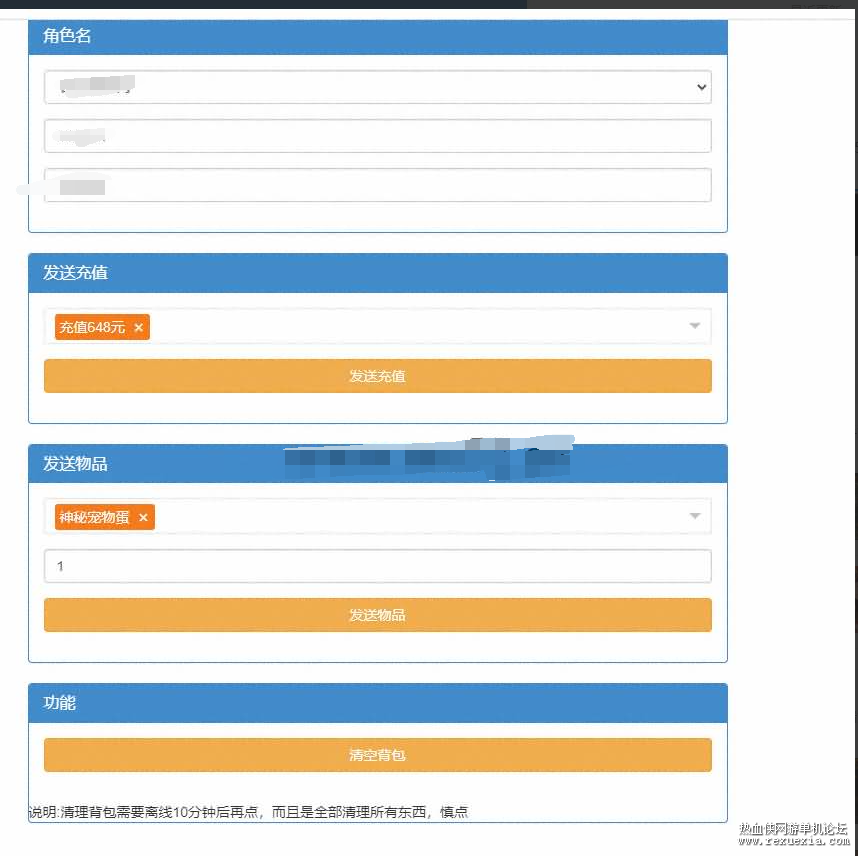858x856 pixels.
Task: Click the 清空背包 button
Action: (x=377, y=755)
